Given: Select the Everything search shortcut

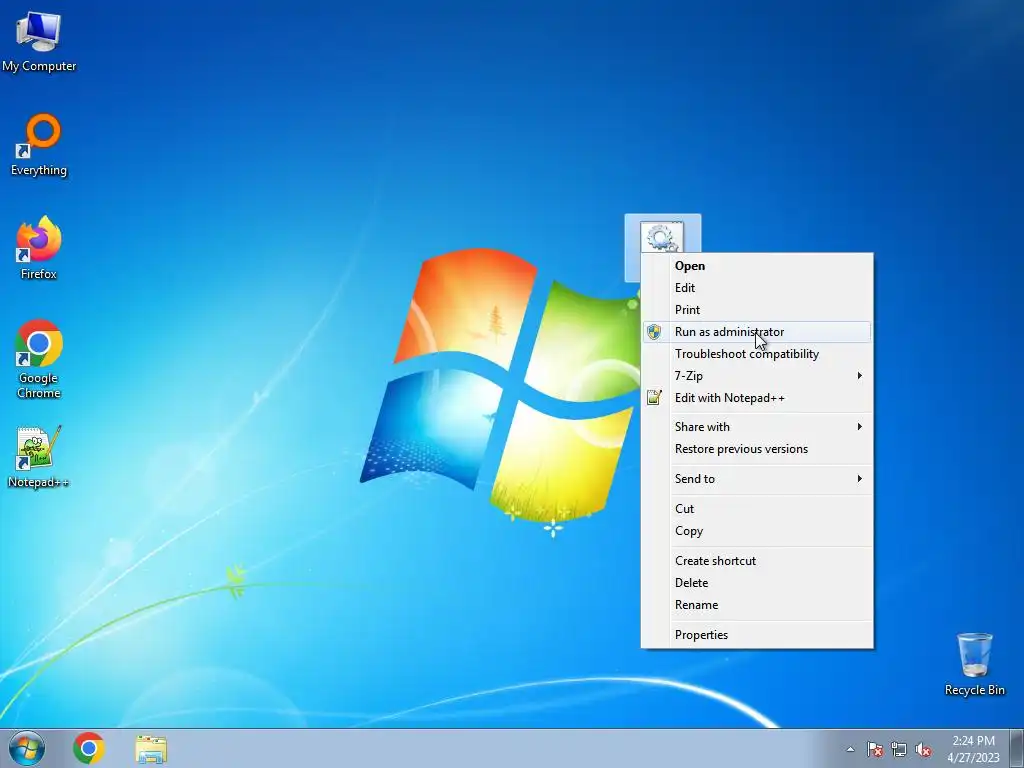Looking at the screenshot, I should (39, 145).
